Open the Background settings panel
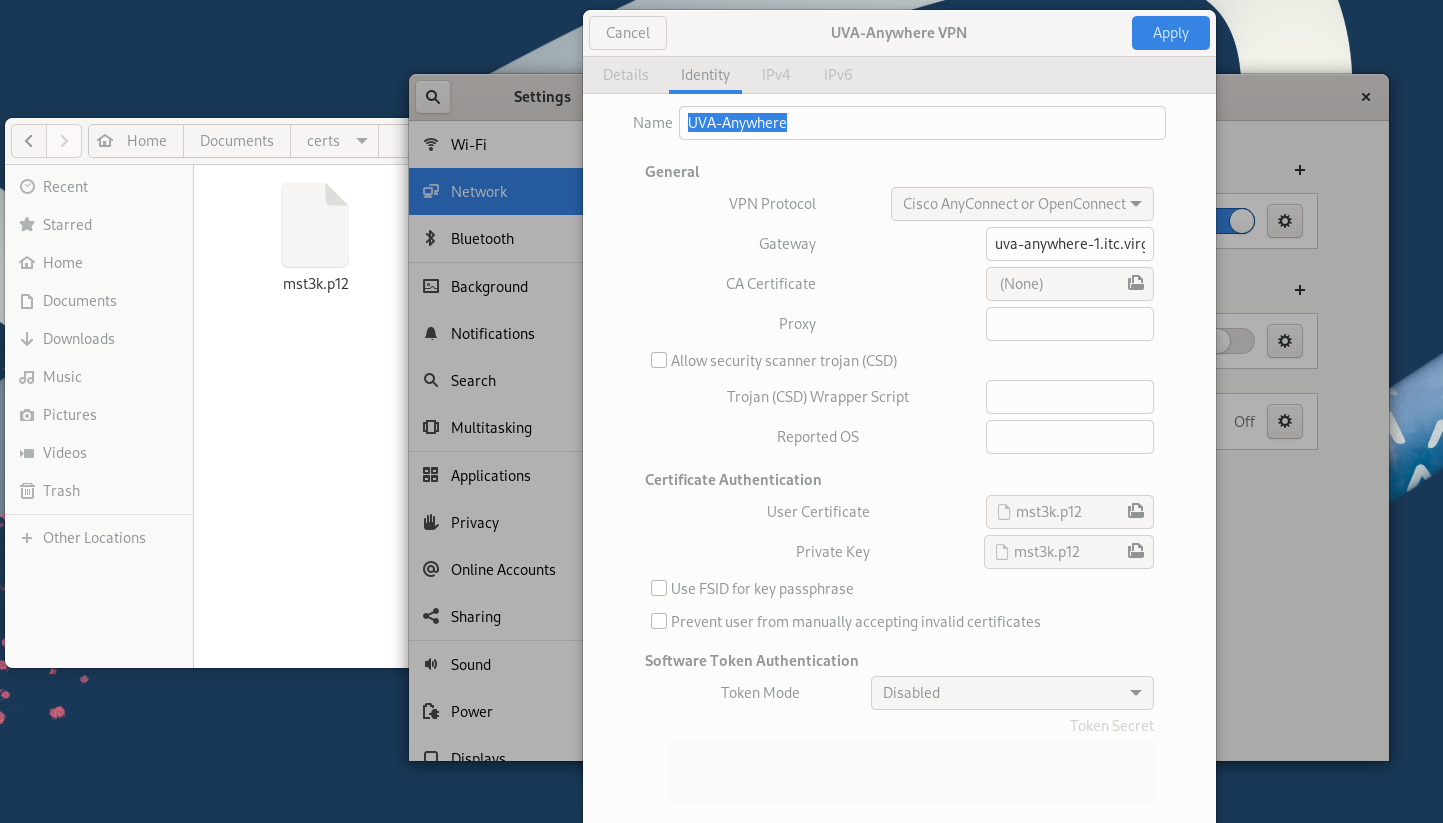Viewport: 1443px width, 823px height. click(489, 286)
